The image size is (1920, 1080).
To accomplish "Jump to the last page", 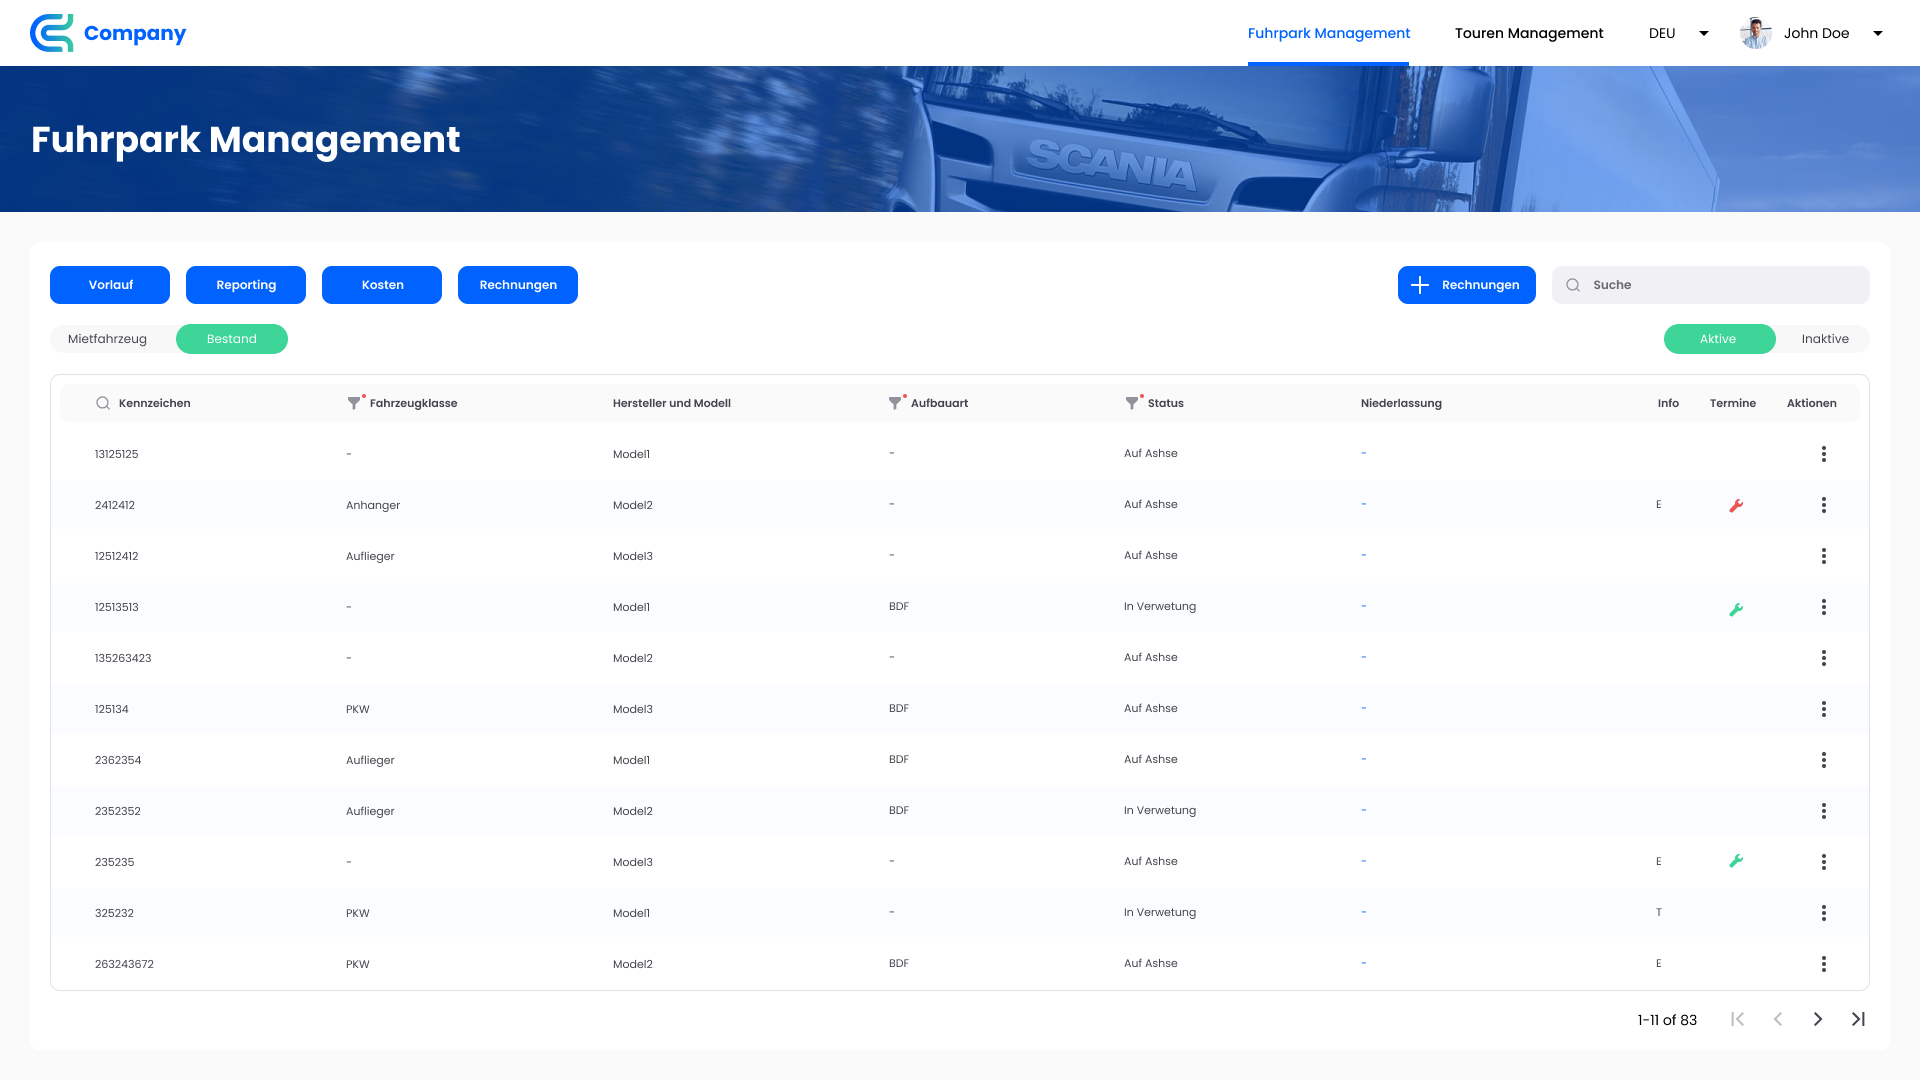I will pyautogui.click(x=1858, y=1019).
